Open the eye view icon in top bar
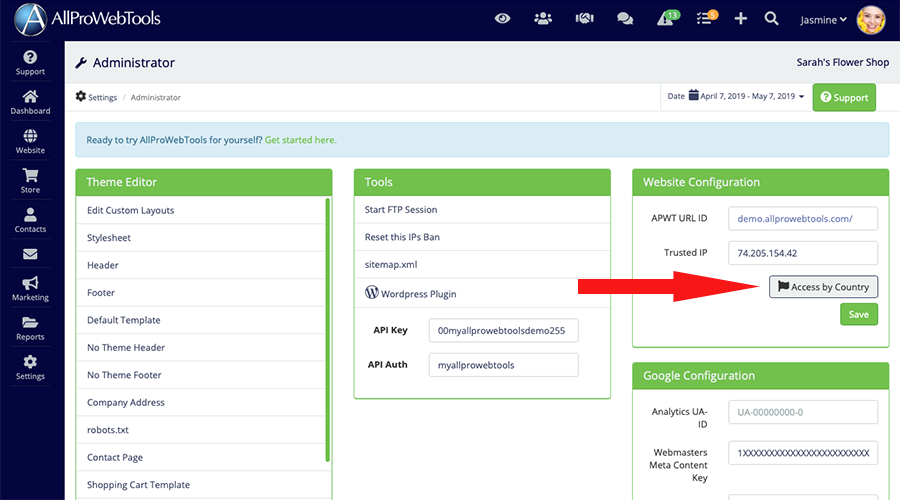 coord(502,19)
